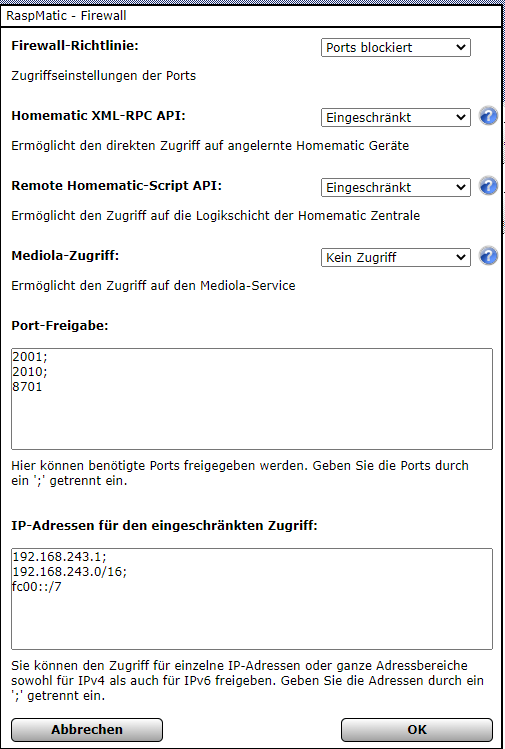This screenshot has height=749, width=505.
Task: Open help for Homematic XML-RPC API
Action: [488, 117]
